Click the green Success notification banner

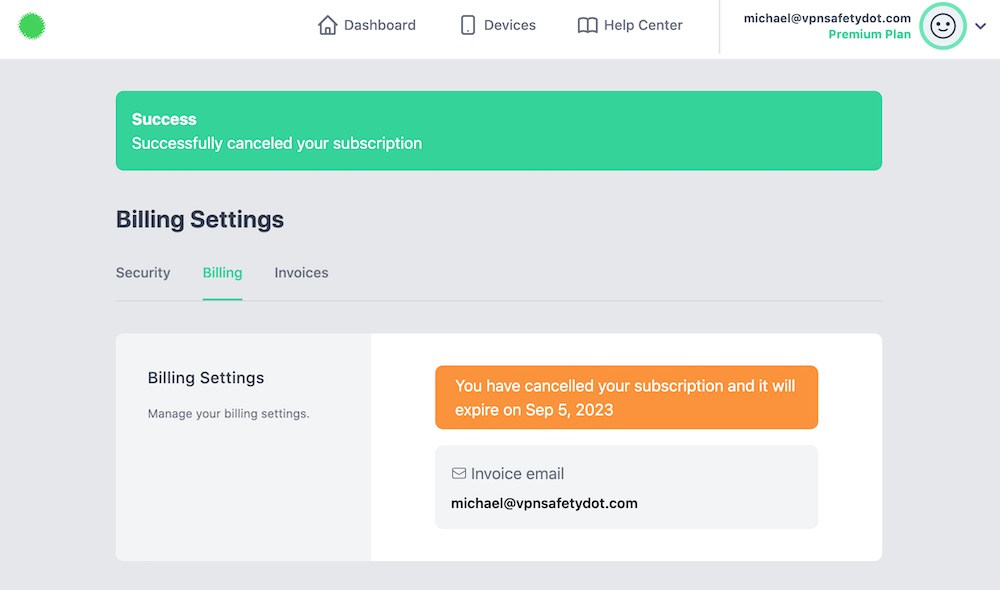click(x=499, y=131)
